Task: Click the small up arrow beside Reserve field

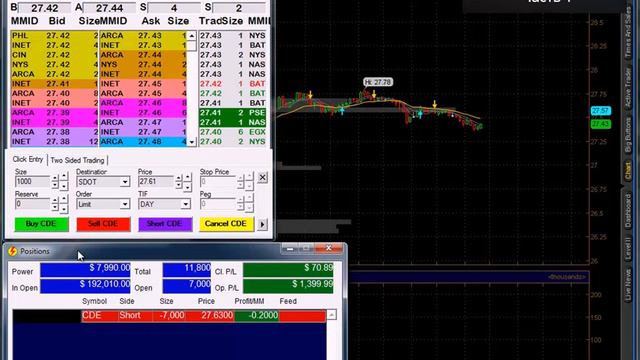Action: (x=55, y=201)
